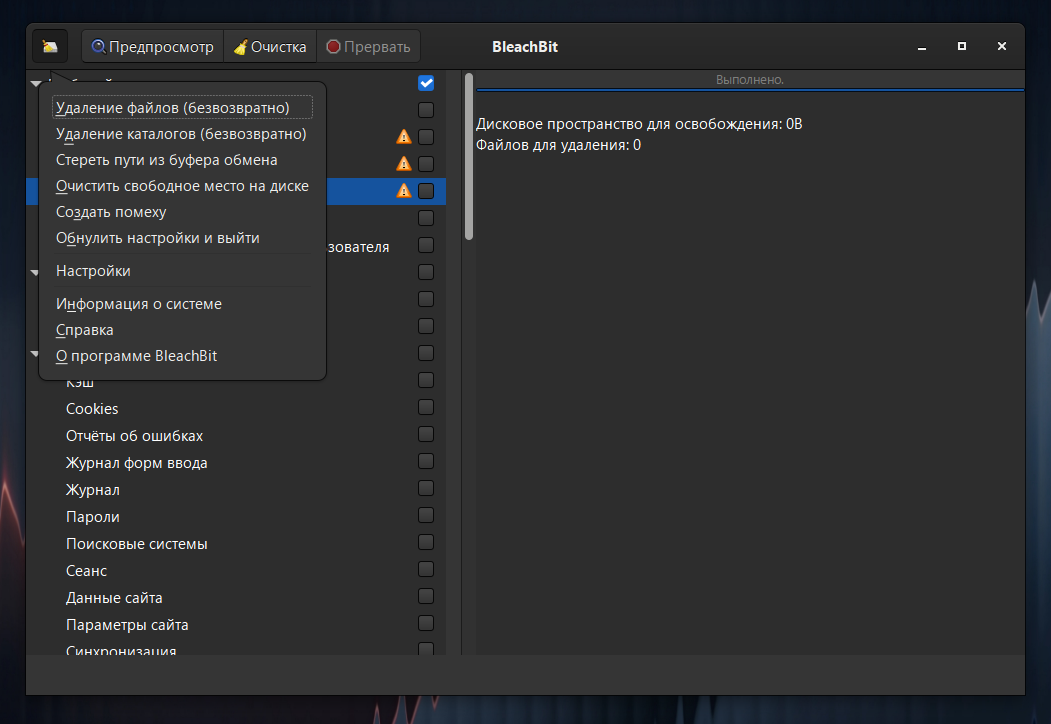Select the Данные сайта row
This screenshot has width=1051, height=724.
(236, 598)
